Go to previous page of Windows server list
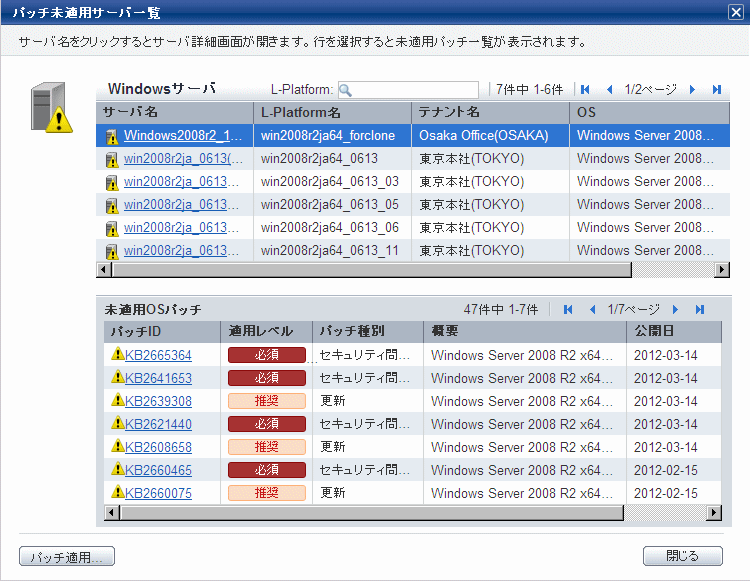 (609, 89)
